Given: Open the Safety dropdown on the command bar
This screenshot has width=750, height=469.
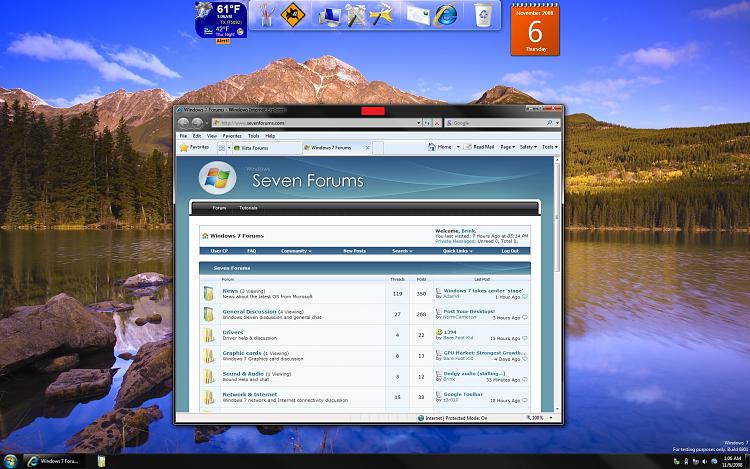Looking at the screenshot, I should [528, 147].
